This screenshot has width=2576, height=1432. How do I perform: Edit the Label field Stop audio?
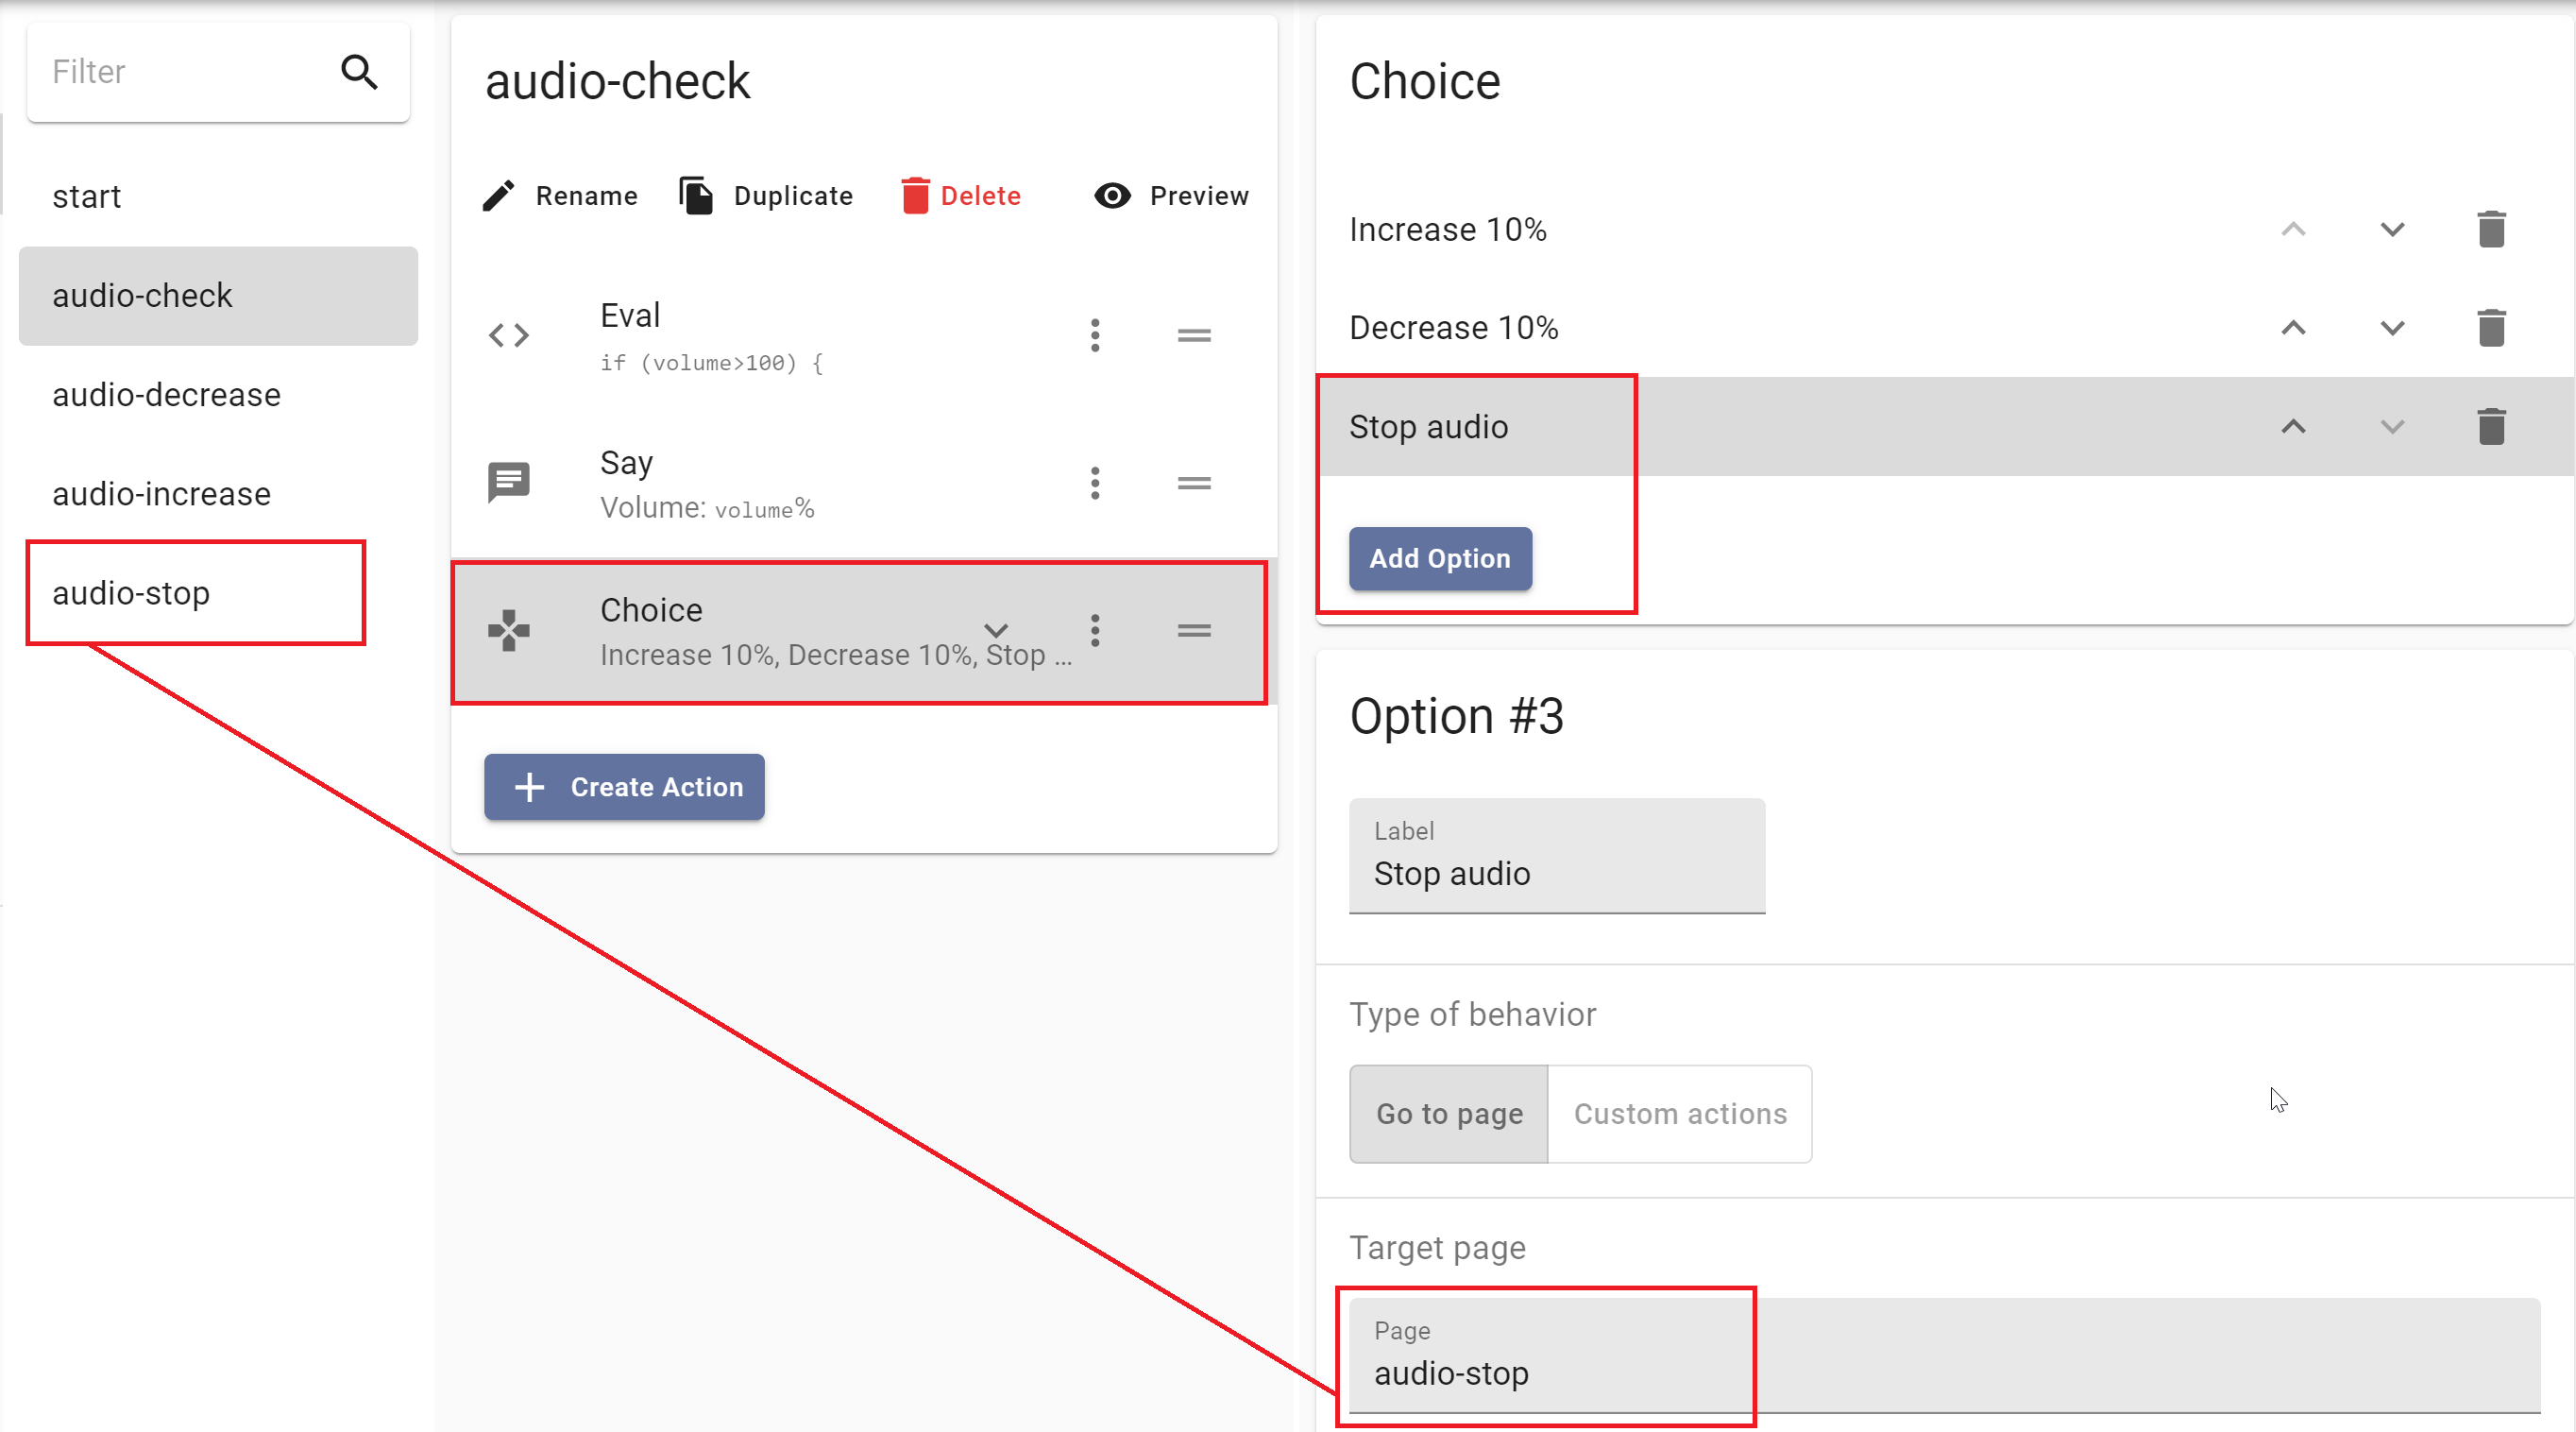coord(1557,856)
